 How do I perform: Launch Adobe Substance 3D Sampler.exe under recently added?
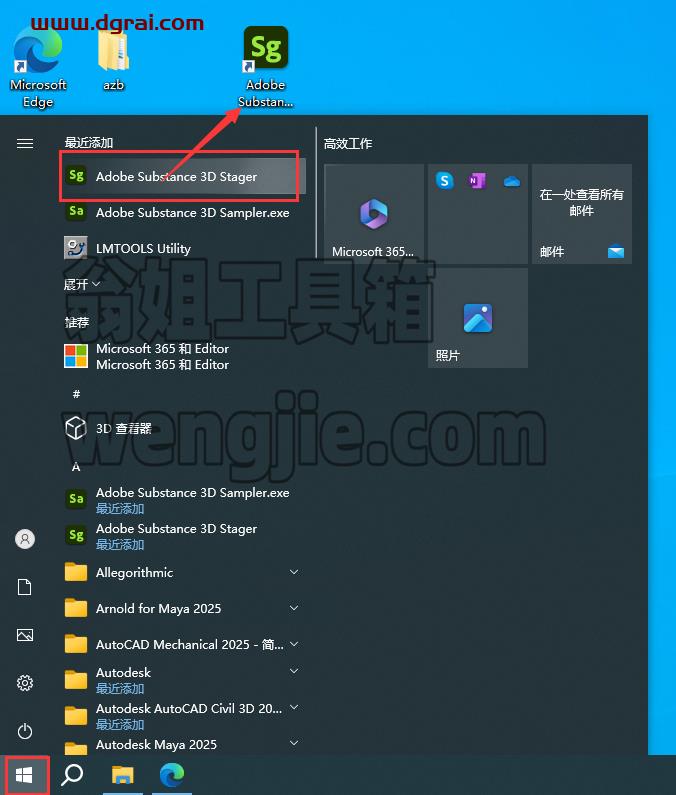183,212
